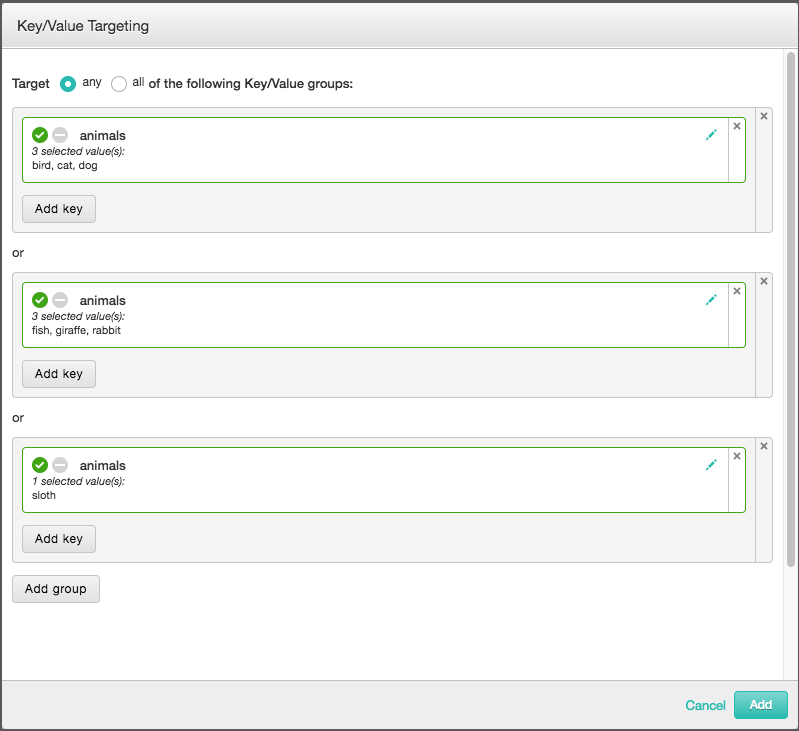Screen dimensions: 799x731
Task: Click the 'bird, cat, dog' values text
Action: (65, 165)
